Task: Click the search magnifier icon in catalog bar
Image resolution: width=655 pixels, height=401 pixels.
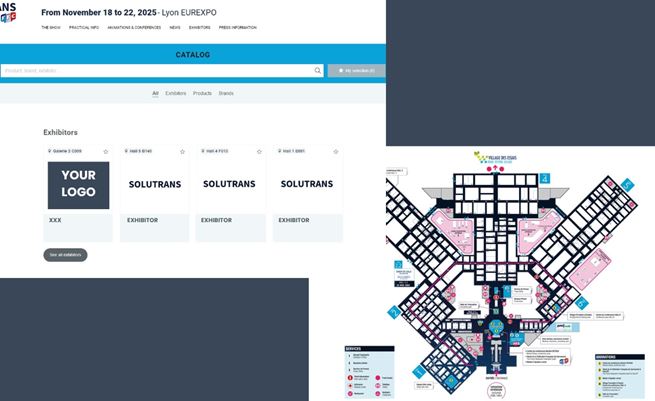Action: pyautogui.click(x=318, y=71)
